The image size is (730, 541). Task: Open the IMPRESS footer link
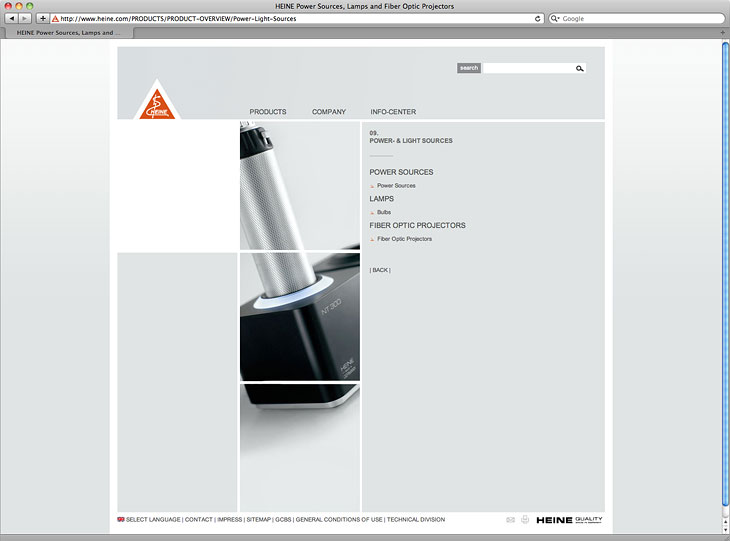(x=230, y=520)
